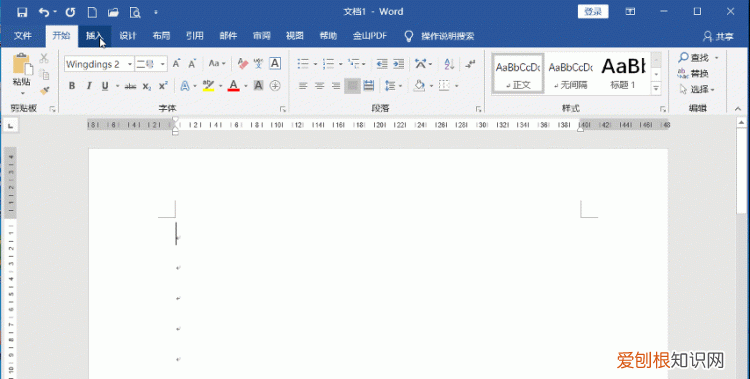Apply distributed alignment

click(x=369, y=86)
